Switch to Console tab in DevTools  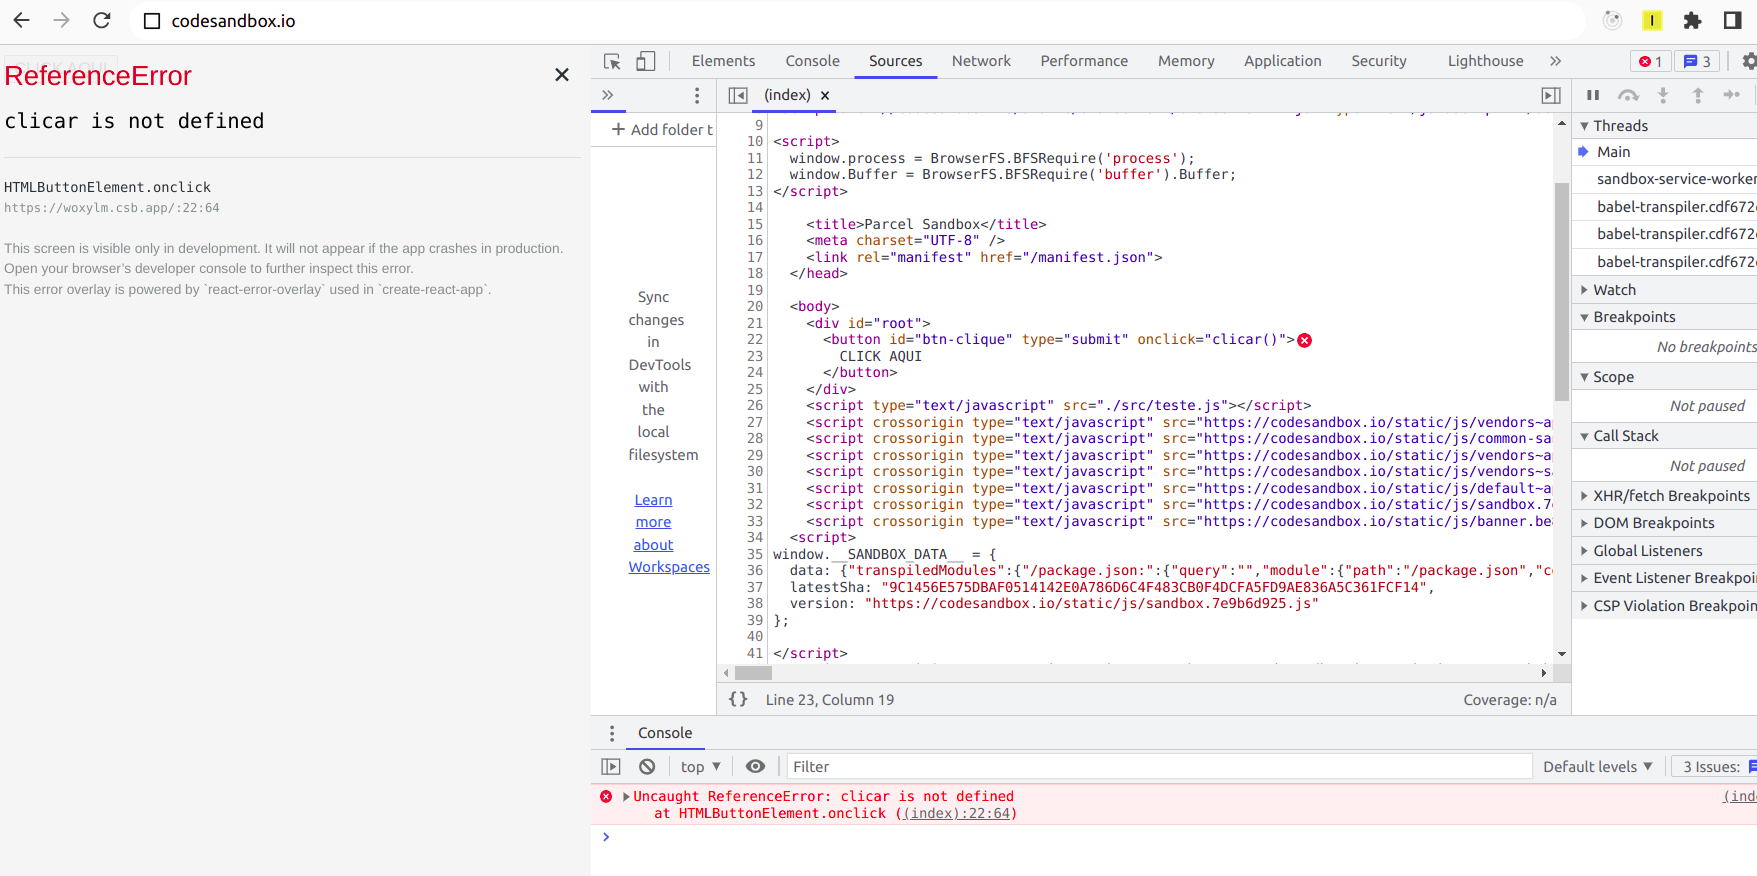tap(812, 61)
